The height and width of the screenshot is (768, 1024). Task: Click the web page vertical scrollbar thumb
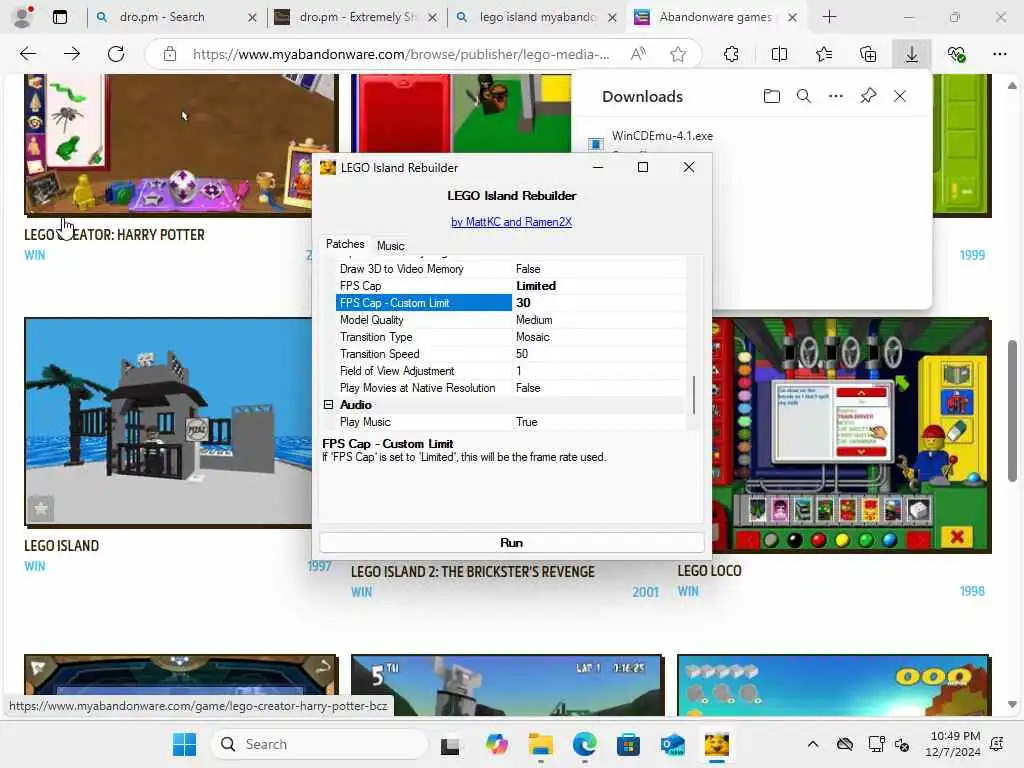(1012, 411)
